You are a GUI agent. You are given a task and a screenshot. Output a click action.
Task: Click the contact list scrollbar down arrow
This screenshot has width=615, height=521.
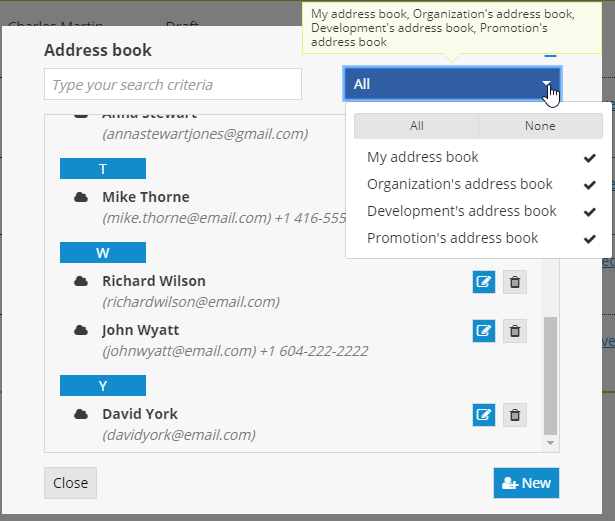[551, 443]
